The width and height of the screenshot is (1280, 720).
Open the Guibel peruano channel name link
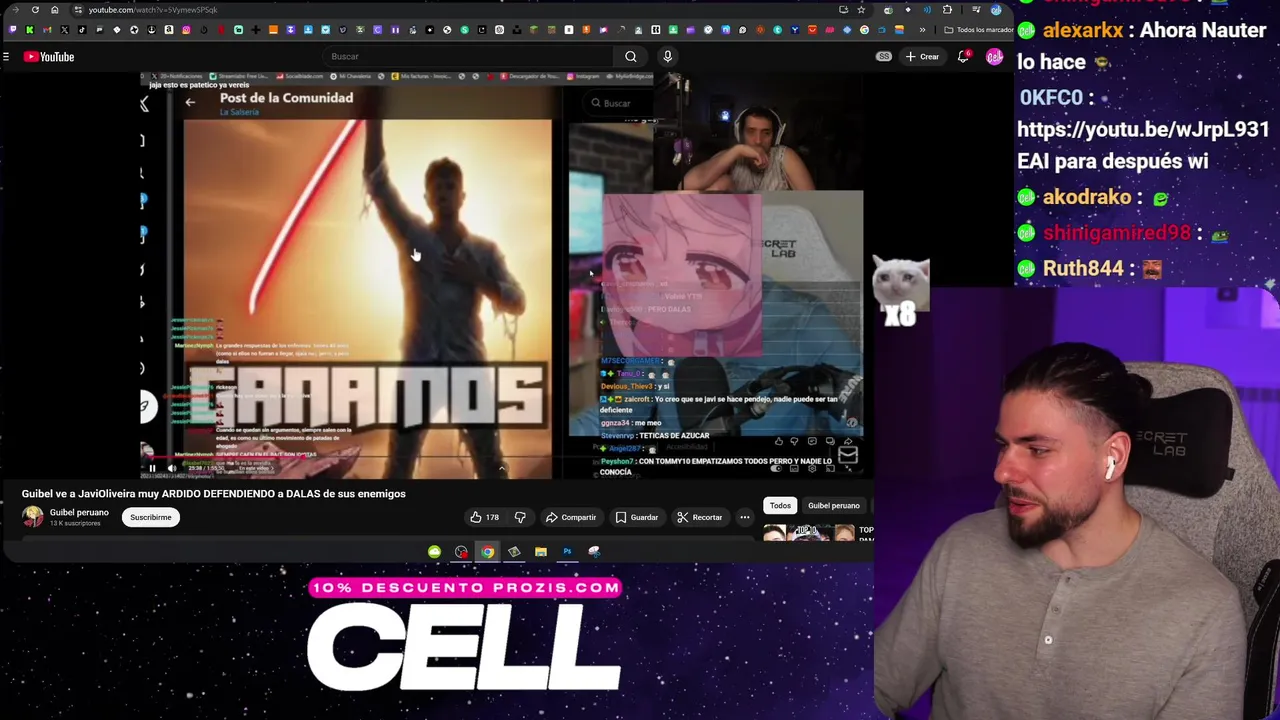[x=79, y=512]
